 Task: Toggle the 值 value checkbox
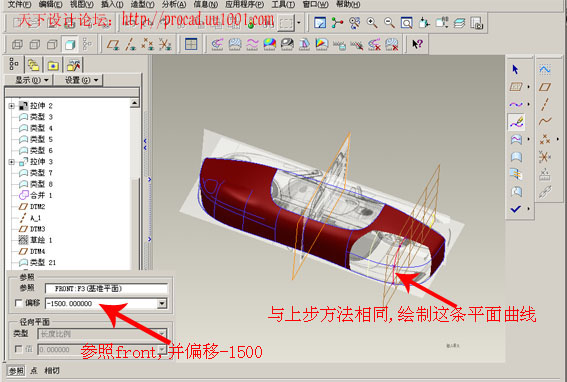(x=18, y=349)
